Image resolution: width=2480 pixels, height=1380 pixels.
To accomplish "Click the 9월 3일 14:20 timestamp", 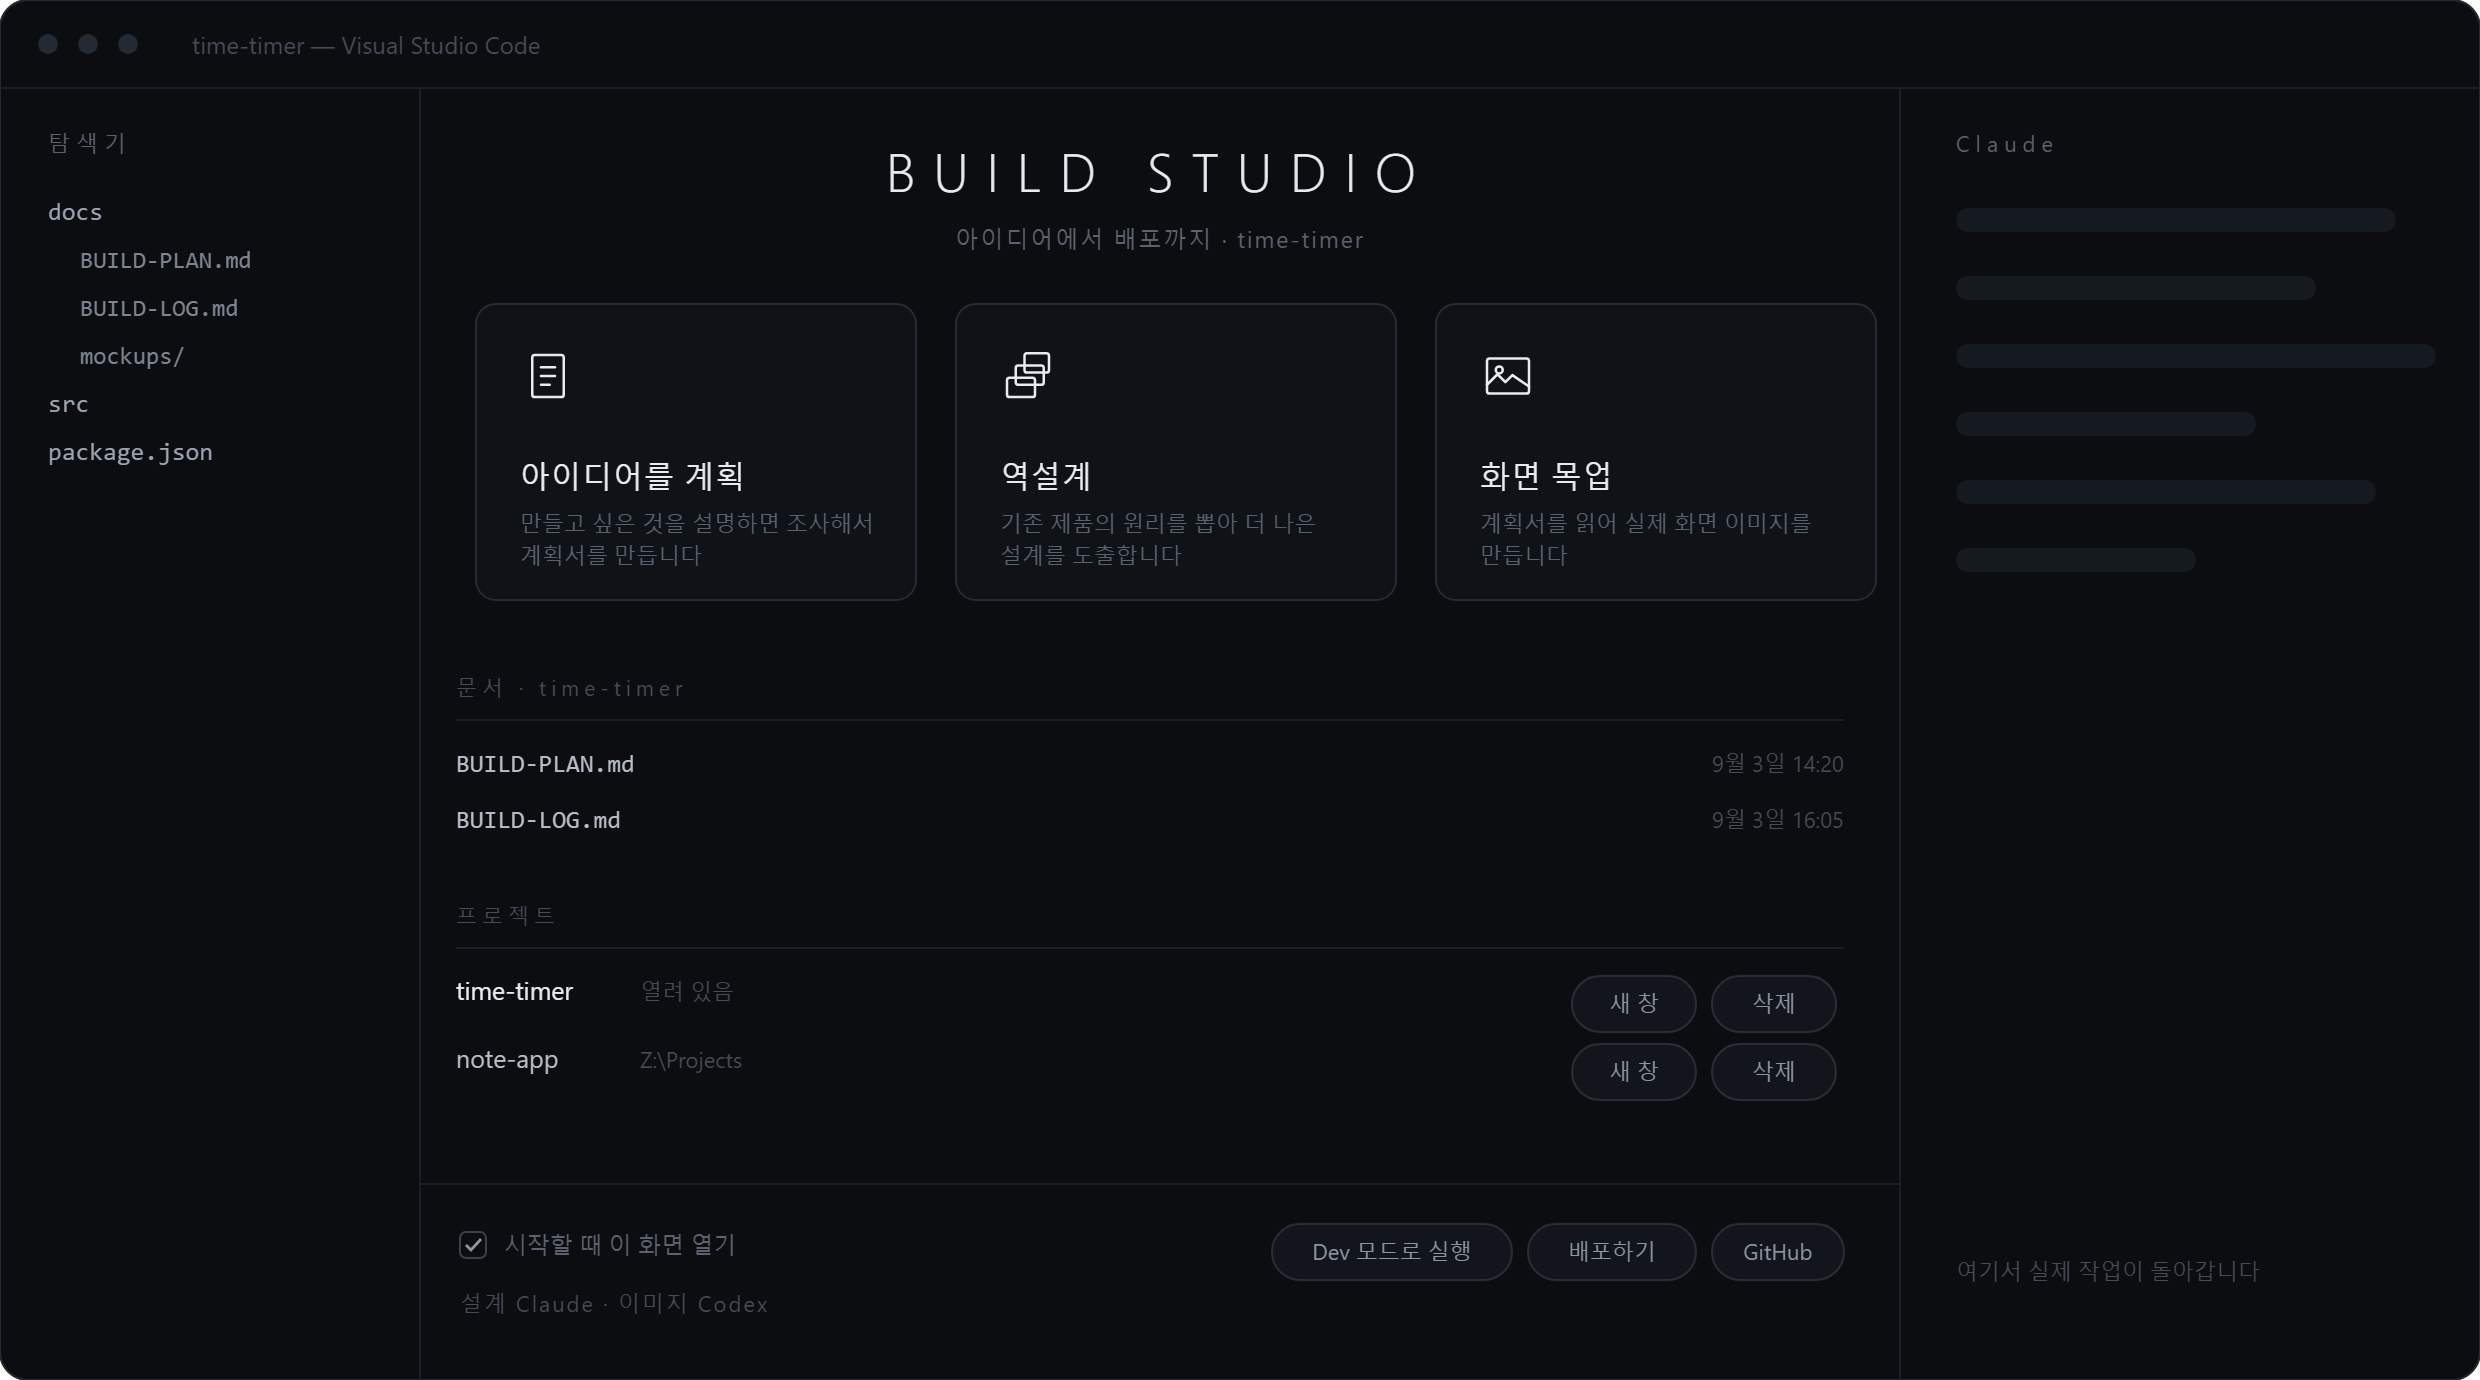I will [1777, 764].
